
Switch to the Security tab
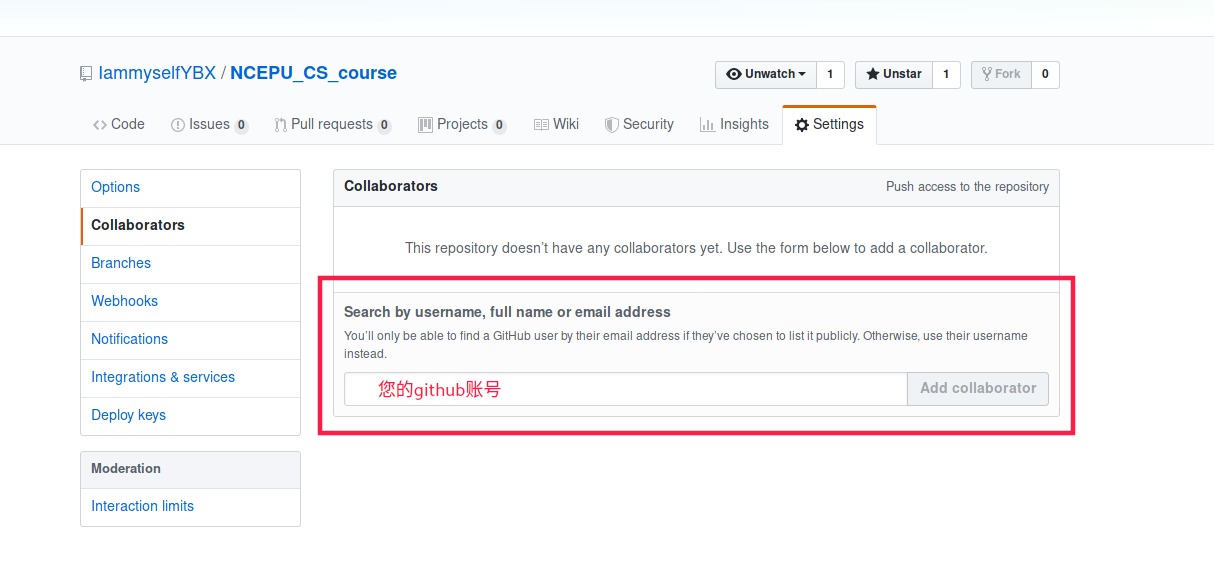(639, 125)
